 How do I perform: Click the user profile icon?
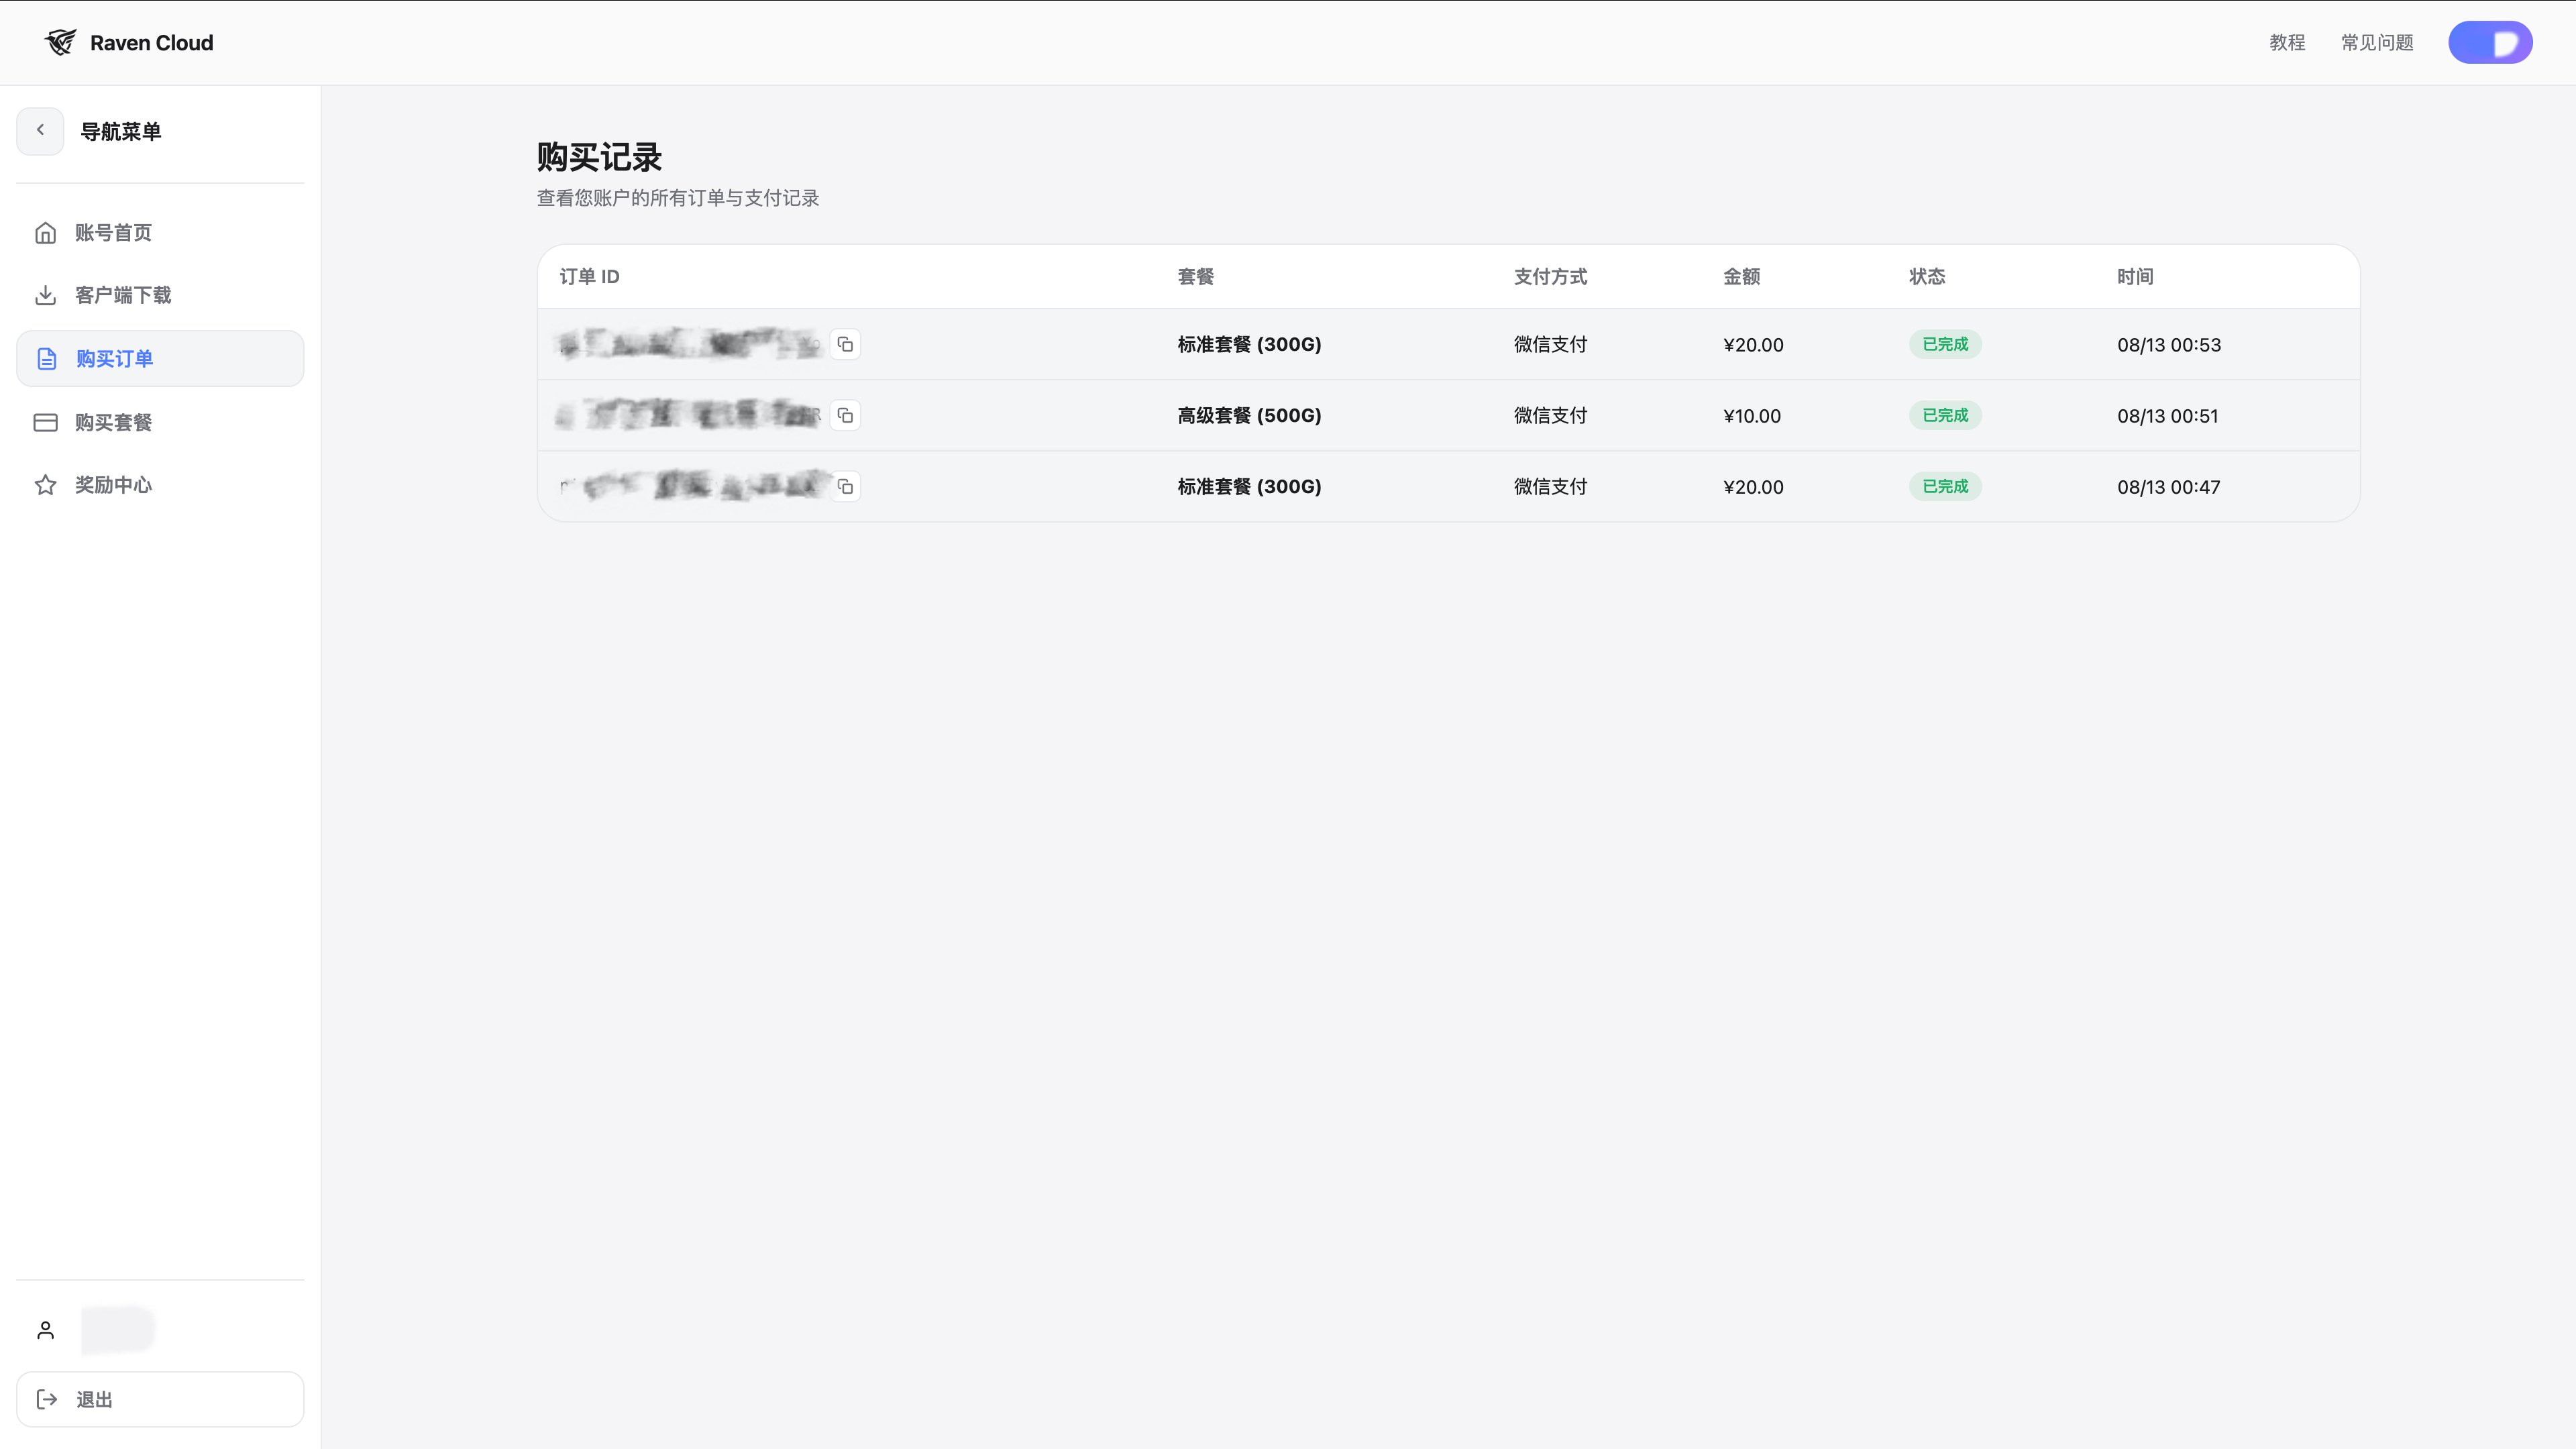[x=45, y=1330]
